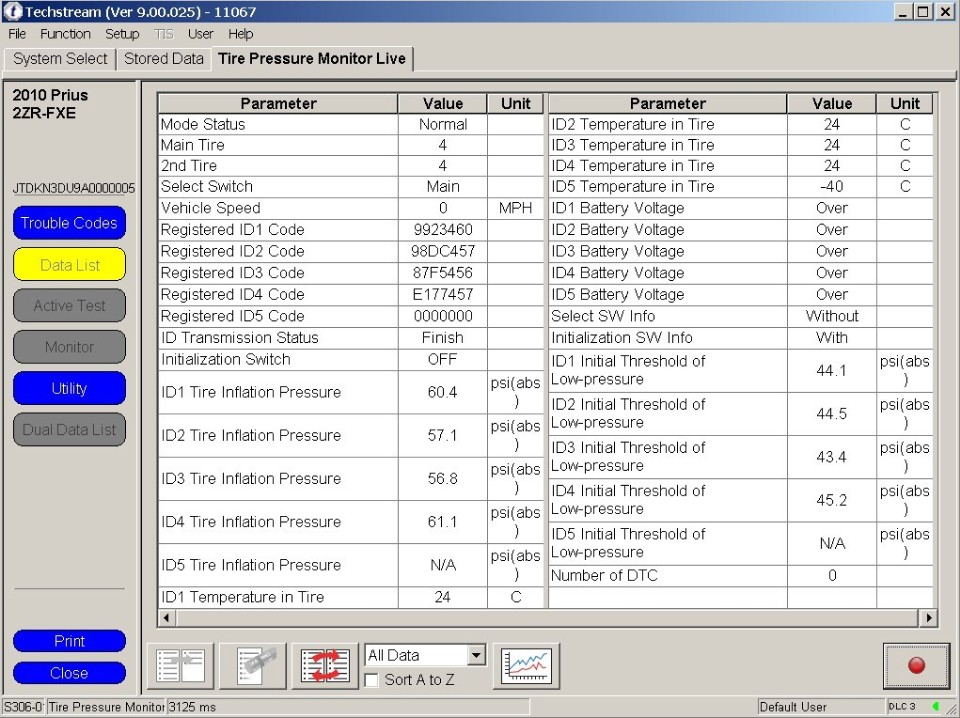Select the Select Switch parameter
This screenshot has width=960, height=718.
point(350,187)
